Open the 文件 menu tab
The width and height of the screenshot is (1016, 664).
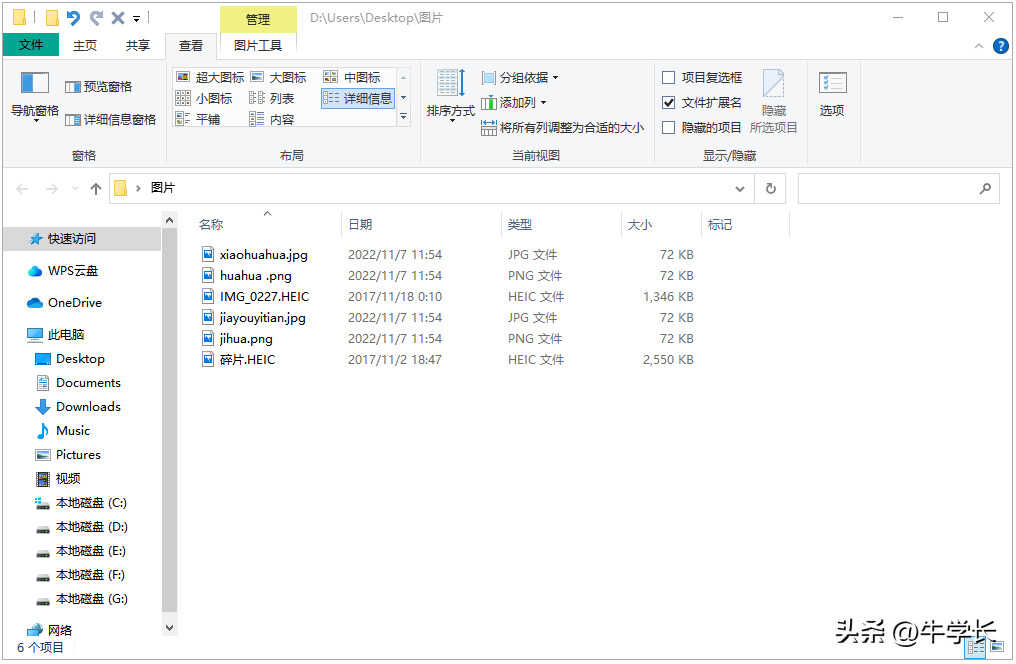point(31,45)
